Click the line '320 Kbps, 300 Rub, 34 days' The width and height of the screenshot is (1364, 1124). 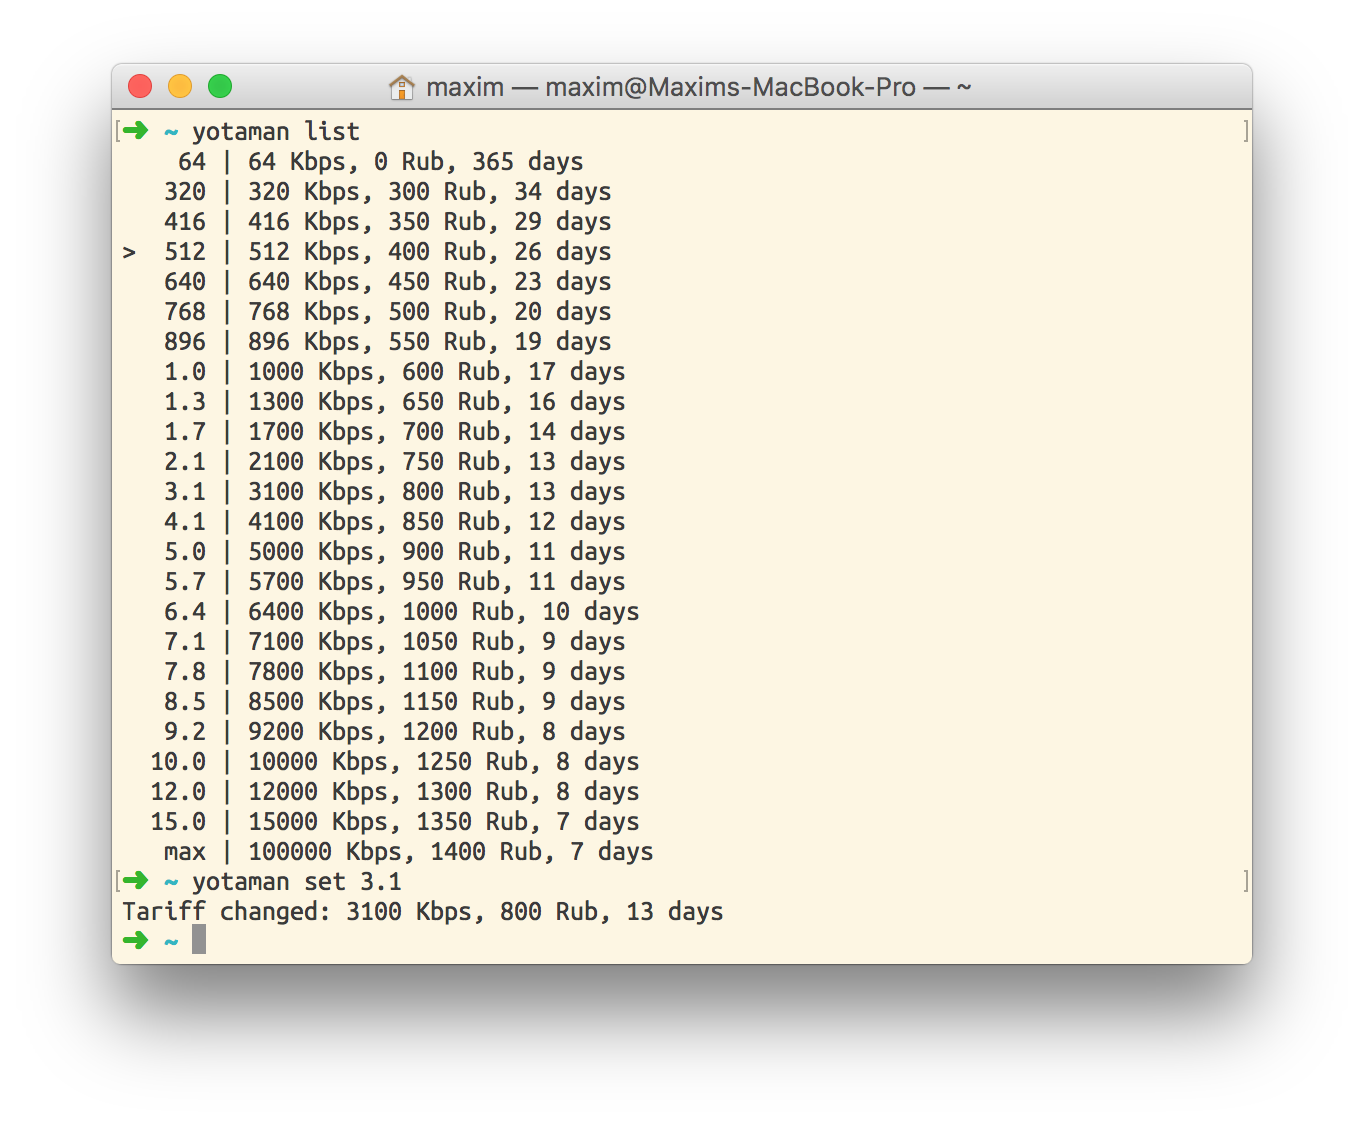click(x=429, y=191)
